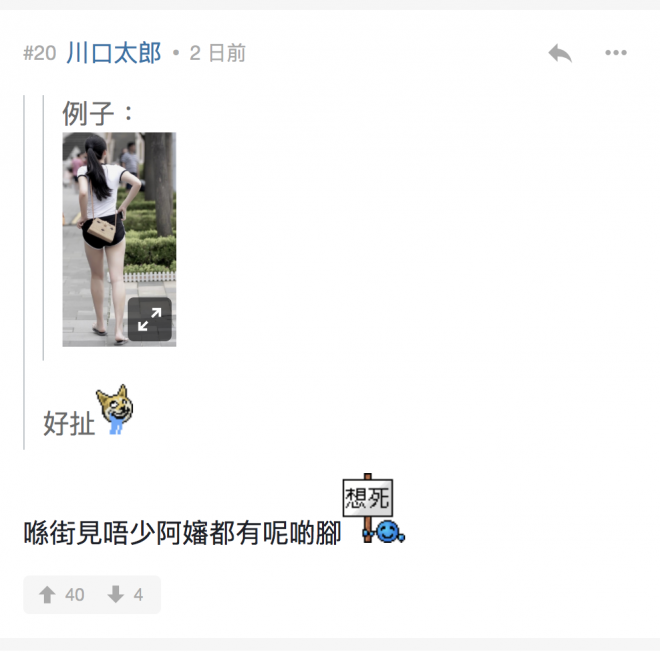The width and height of the screenshot is (660, 652).
Task: Click the upvote count 40
Action: [x=75, y=595]
